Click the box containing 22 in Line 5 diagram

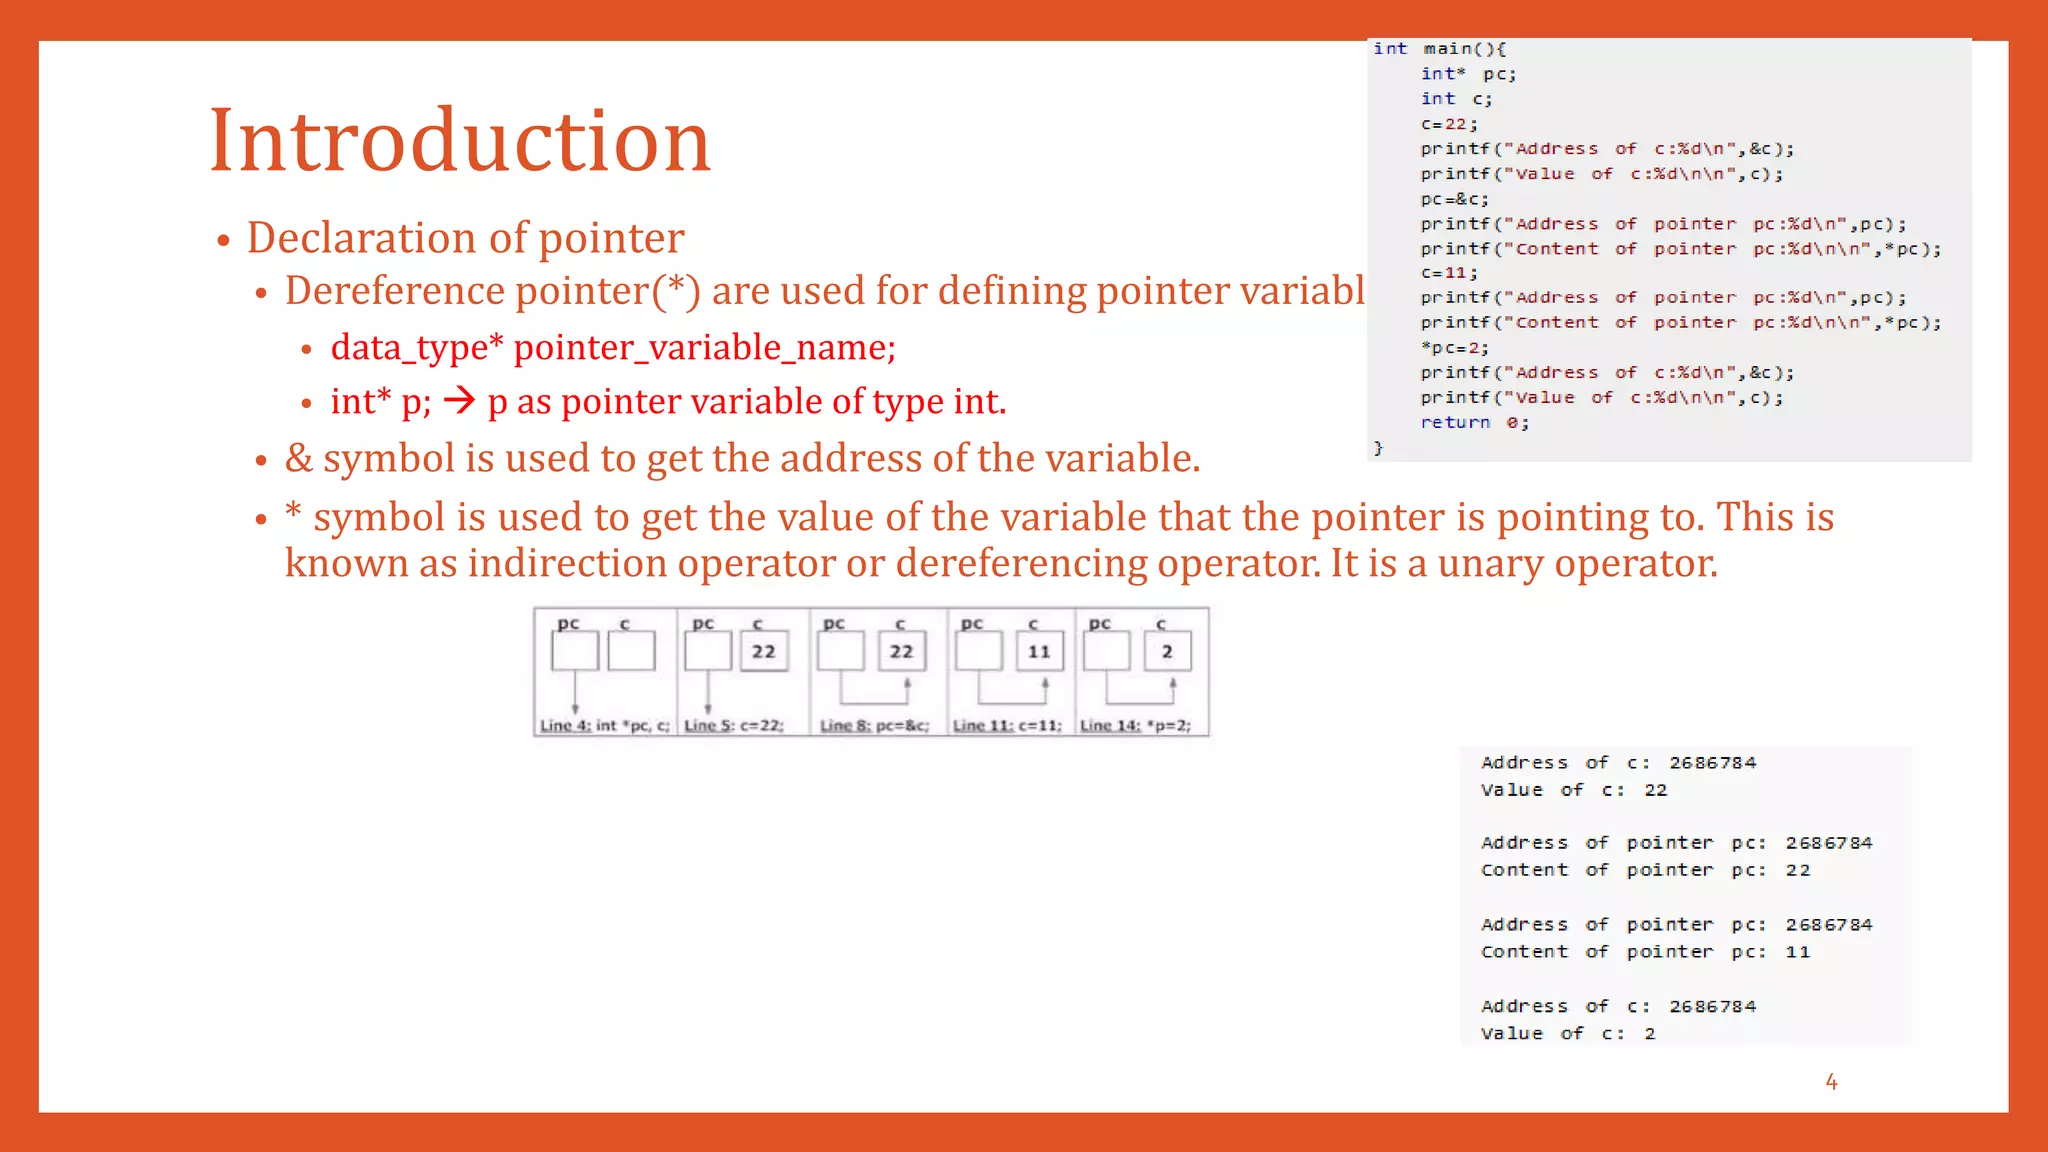point(764,651)
